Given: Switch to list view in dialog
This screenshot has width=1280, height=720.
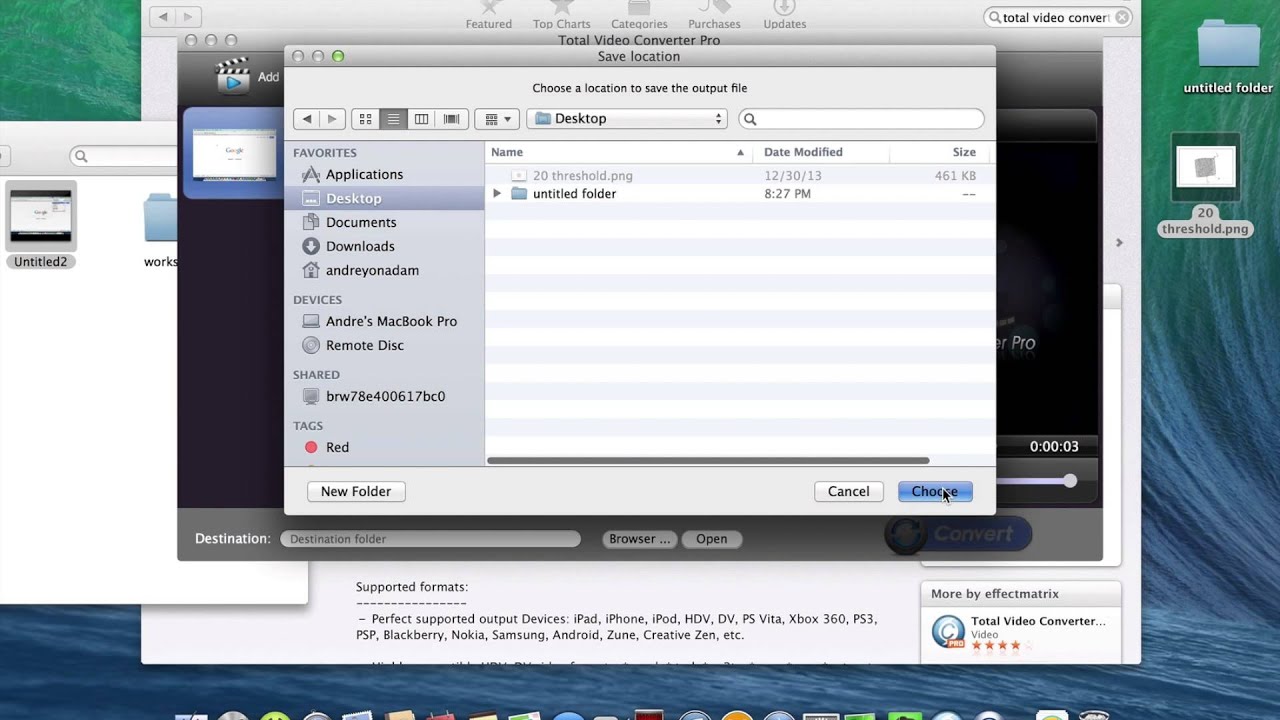Looking at the screenshot, I should (393, 119).
